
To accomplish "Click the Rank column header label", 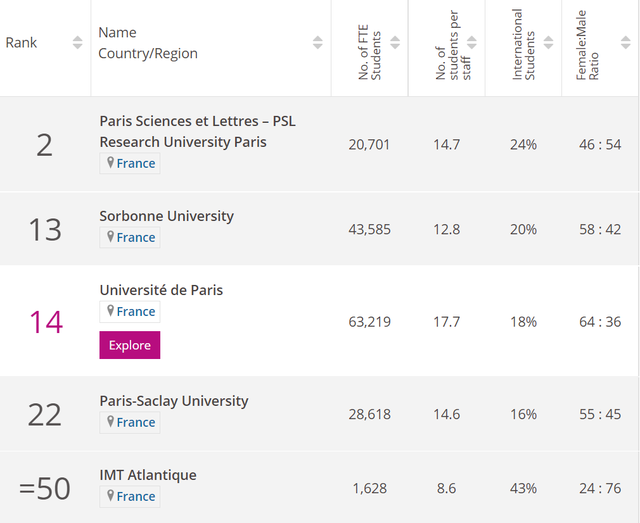I will [x=22, y=43].
